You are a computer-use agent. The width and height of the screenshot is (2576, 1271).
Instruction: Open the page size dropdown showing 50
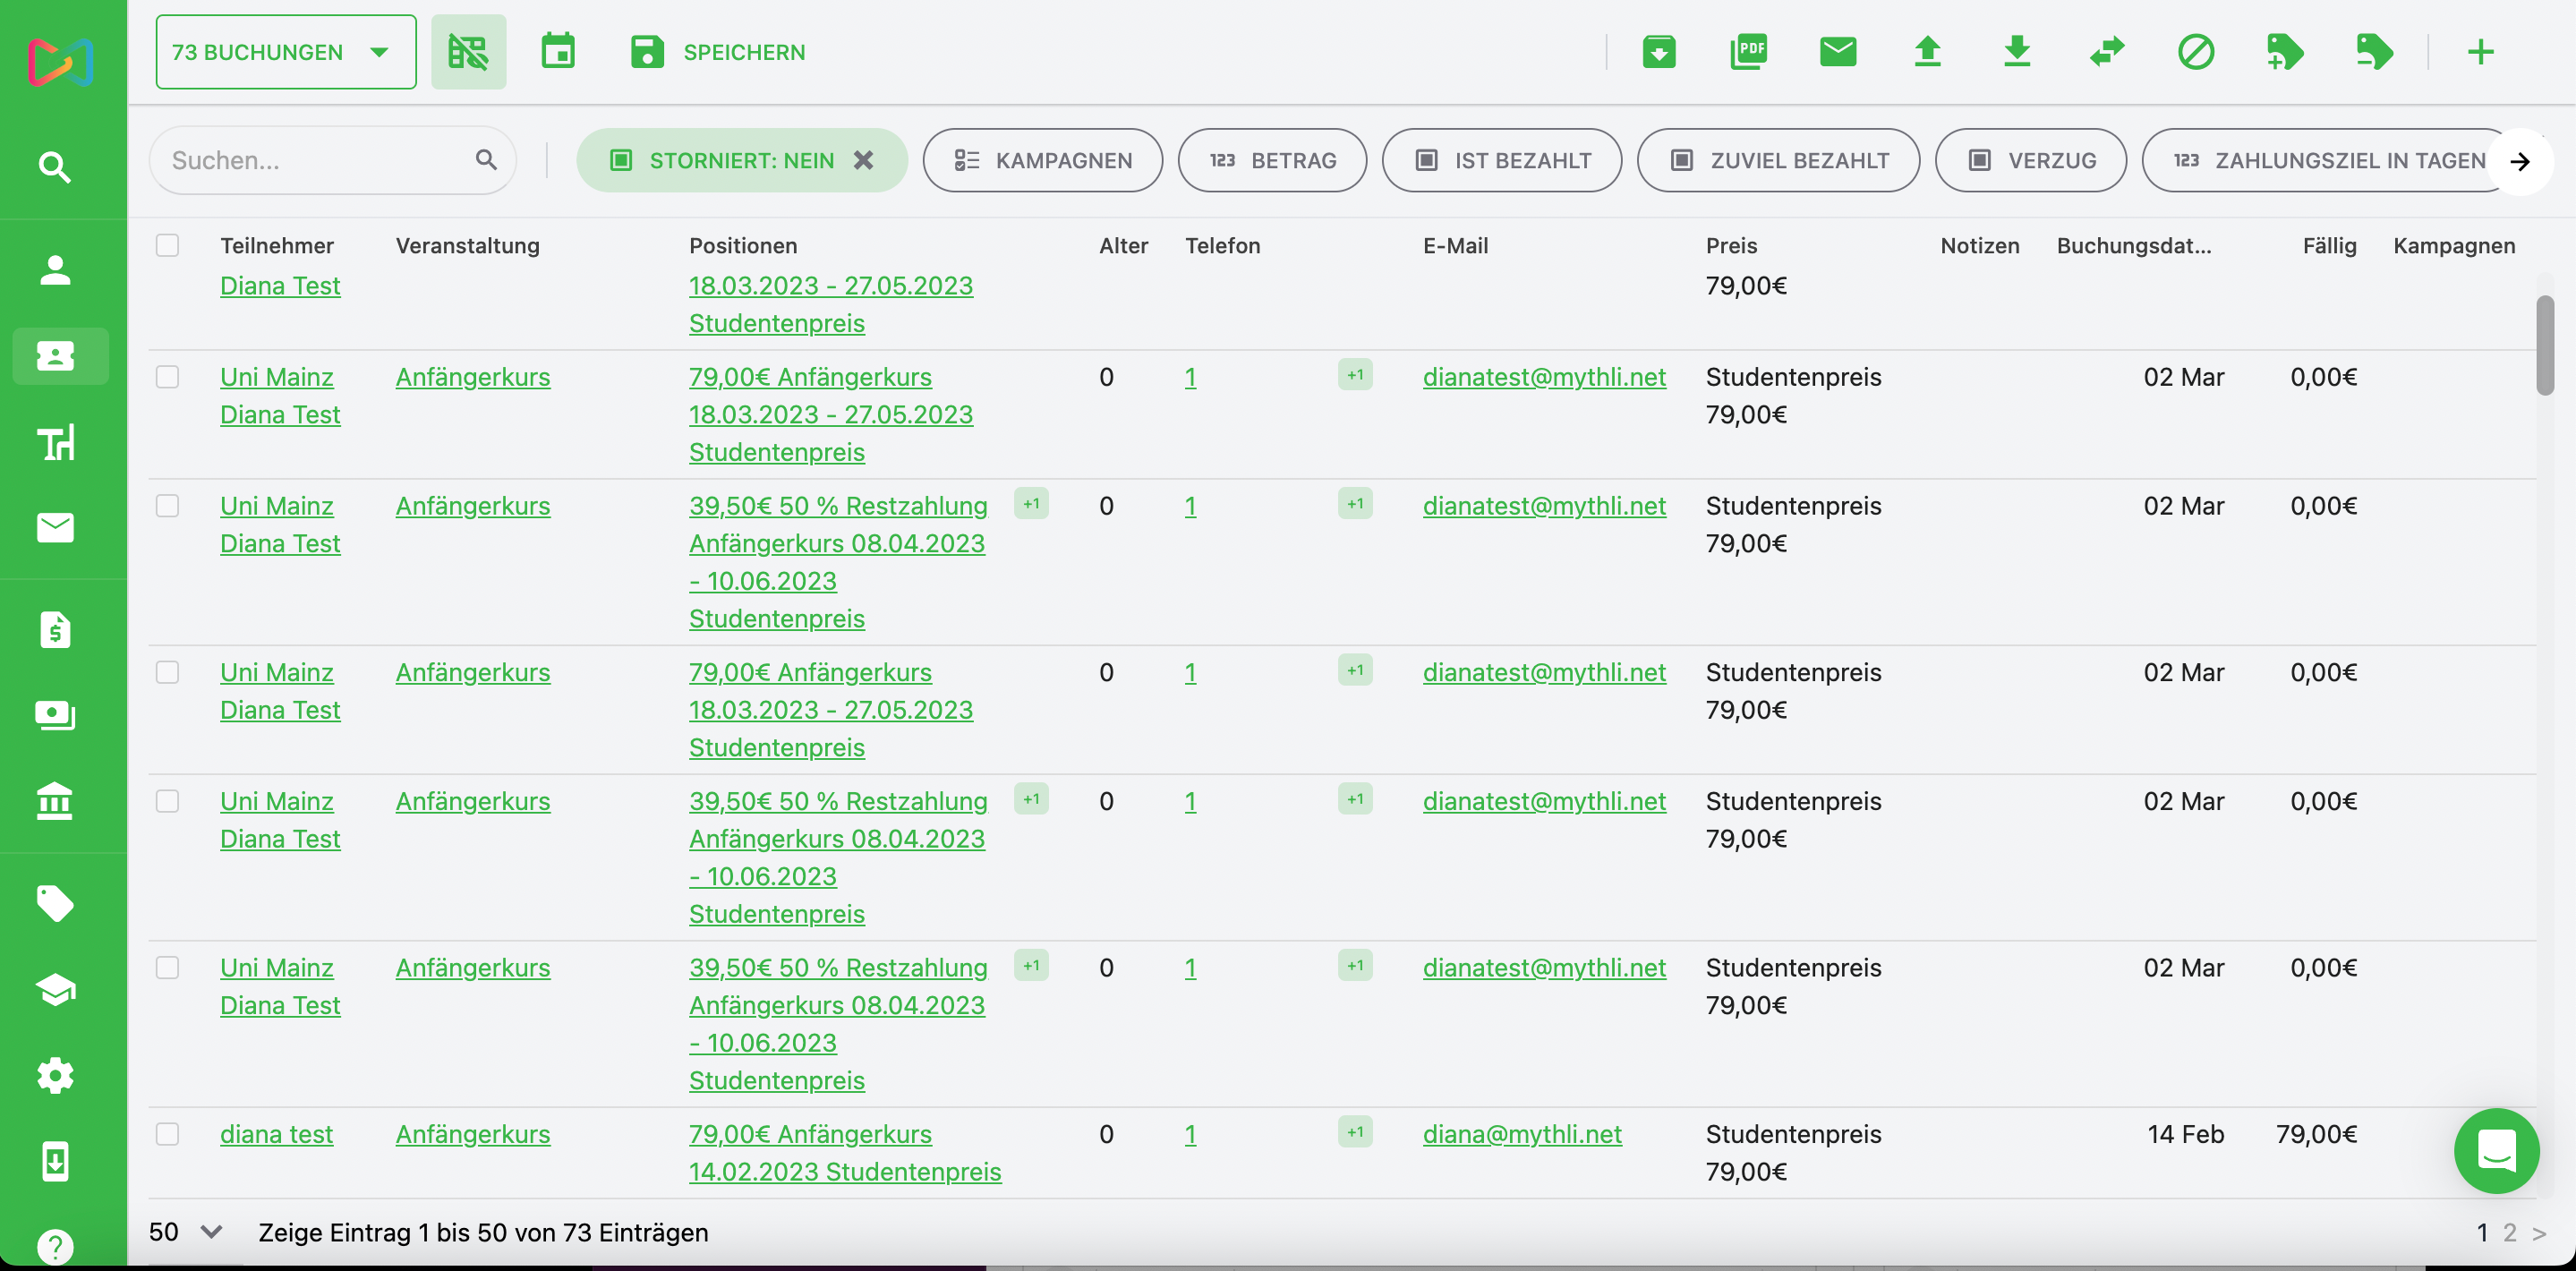(185, 1232)
